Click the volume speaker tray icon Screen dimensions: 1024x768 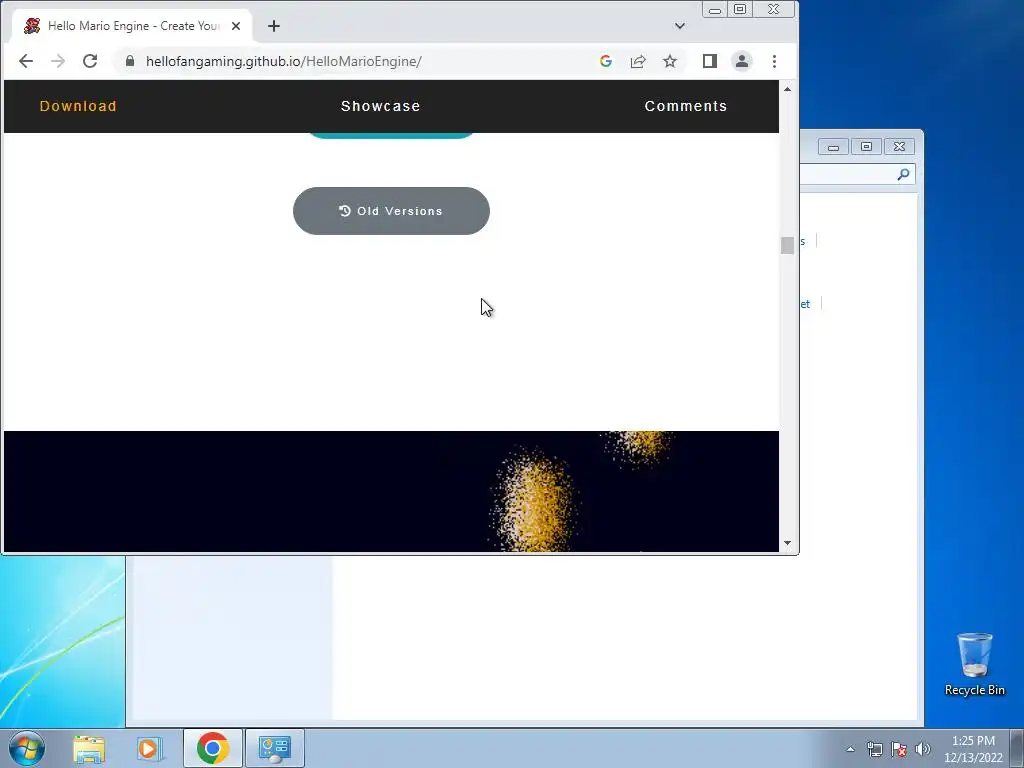(923, 749)
